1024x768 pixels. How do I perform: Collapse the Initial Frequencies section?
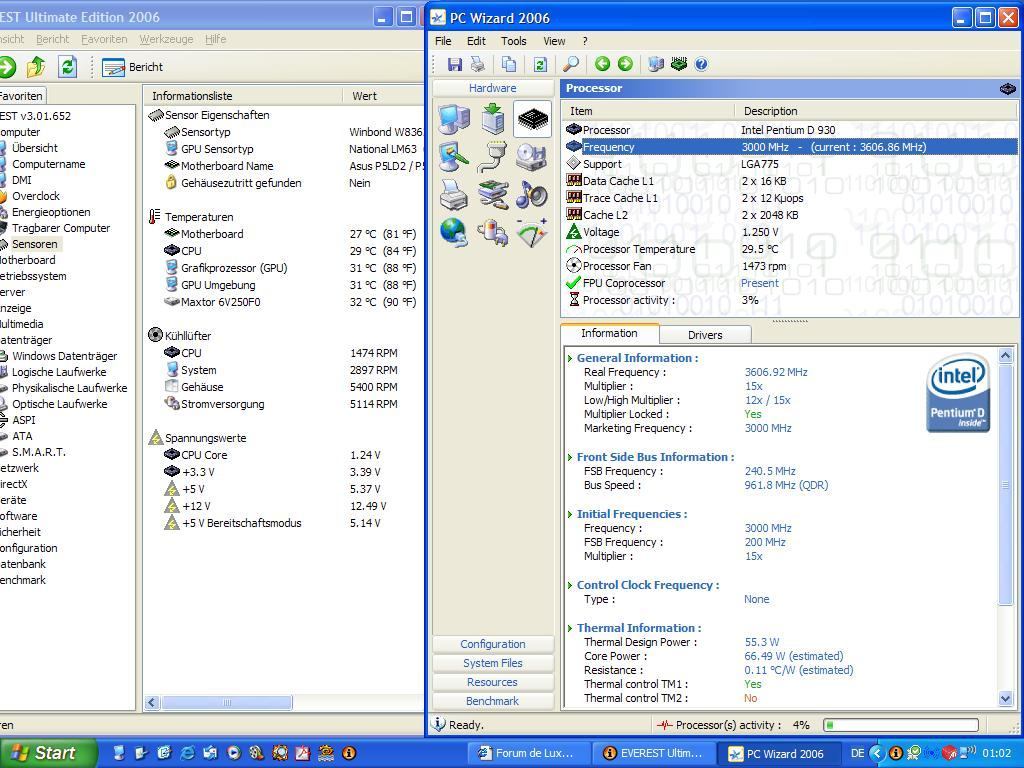pos(570,515)
